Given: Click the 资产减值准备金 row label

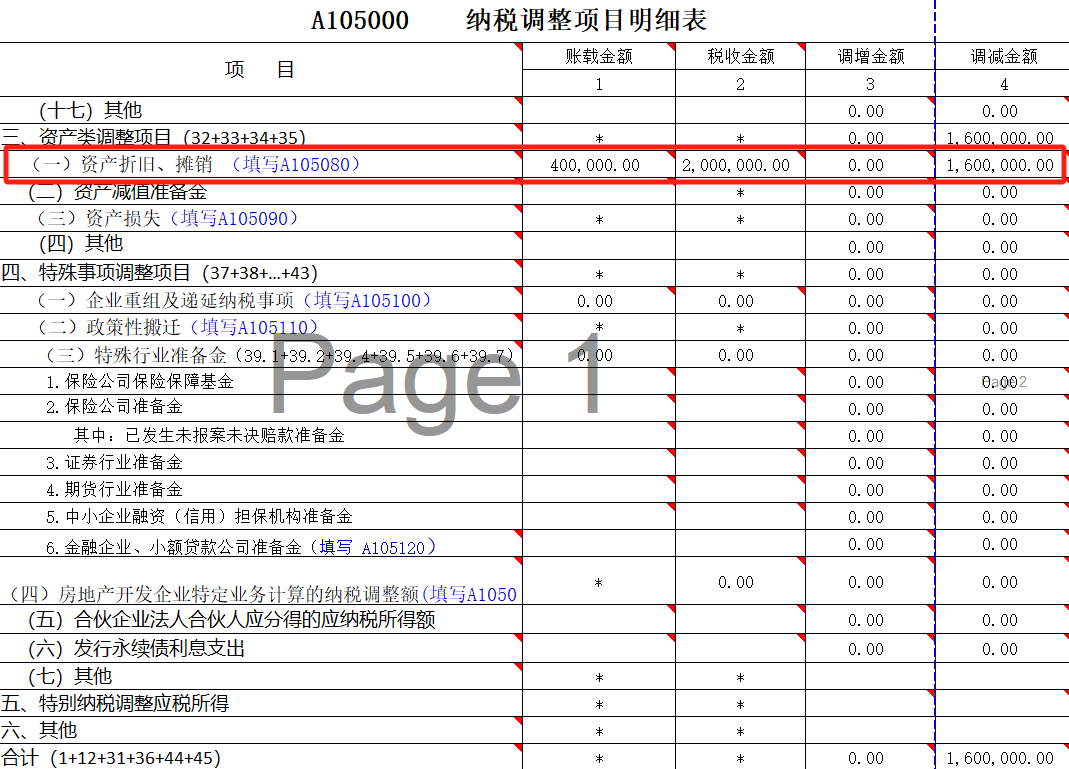Looking at the screenshot, I should coord(118,192).
